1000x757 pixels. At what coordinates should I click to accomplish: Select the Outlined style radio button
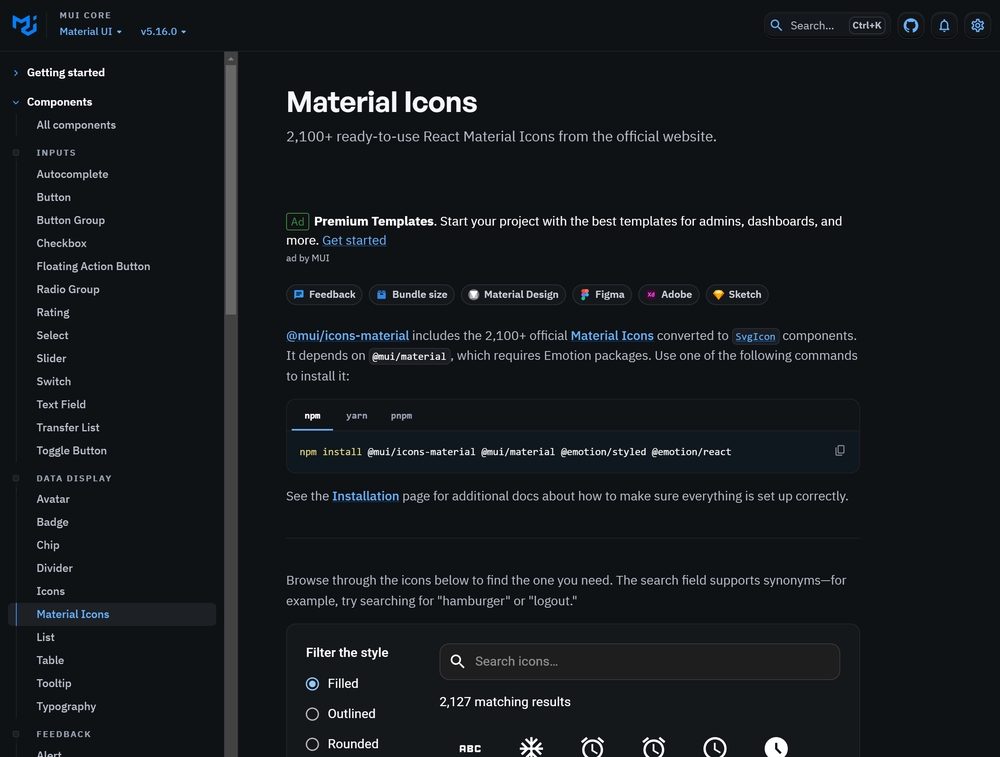311,714
